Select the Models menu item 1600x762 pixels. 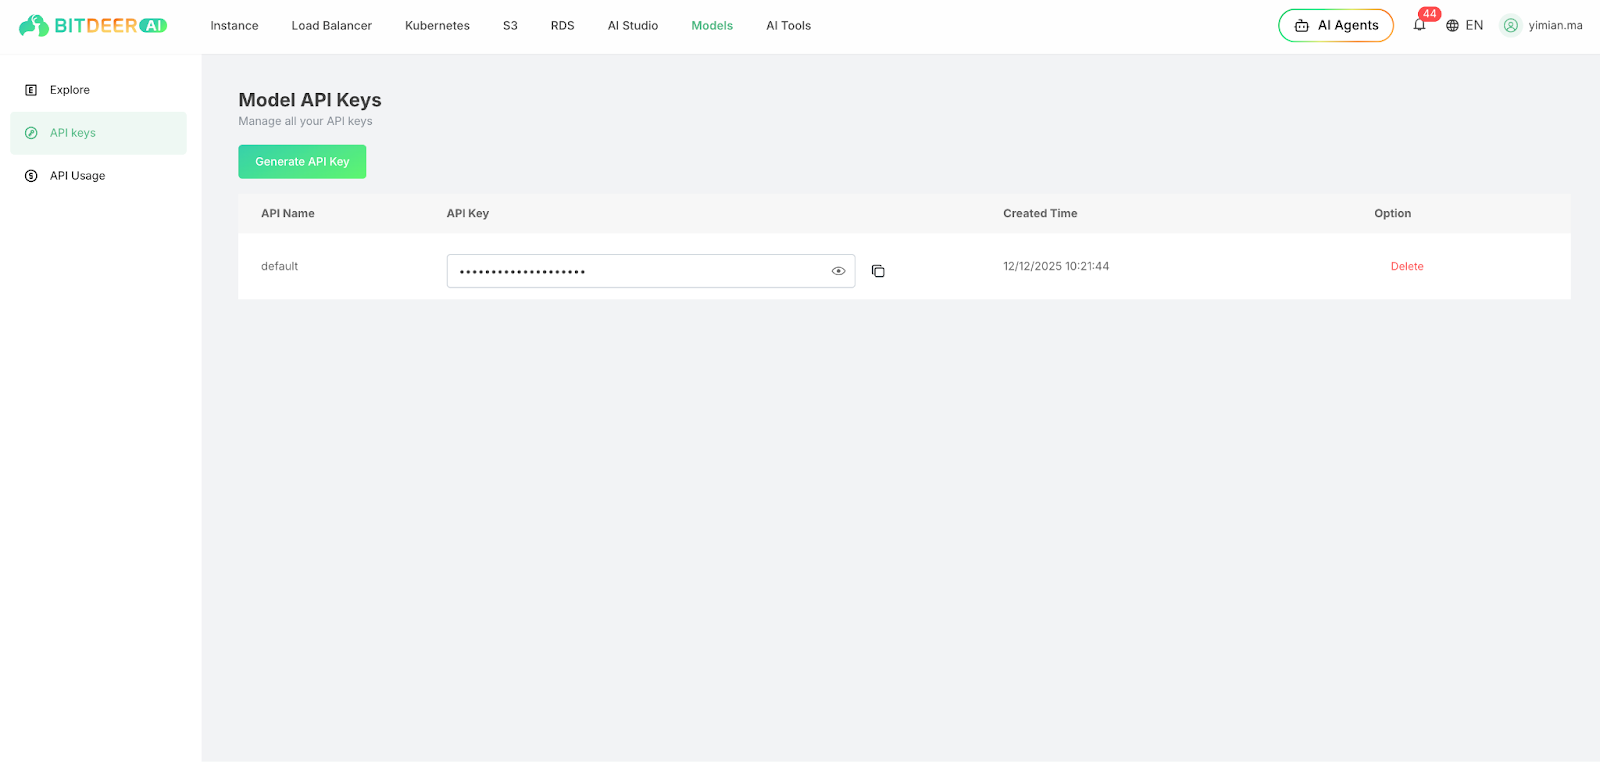(712, 26)
